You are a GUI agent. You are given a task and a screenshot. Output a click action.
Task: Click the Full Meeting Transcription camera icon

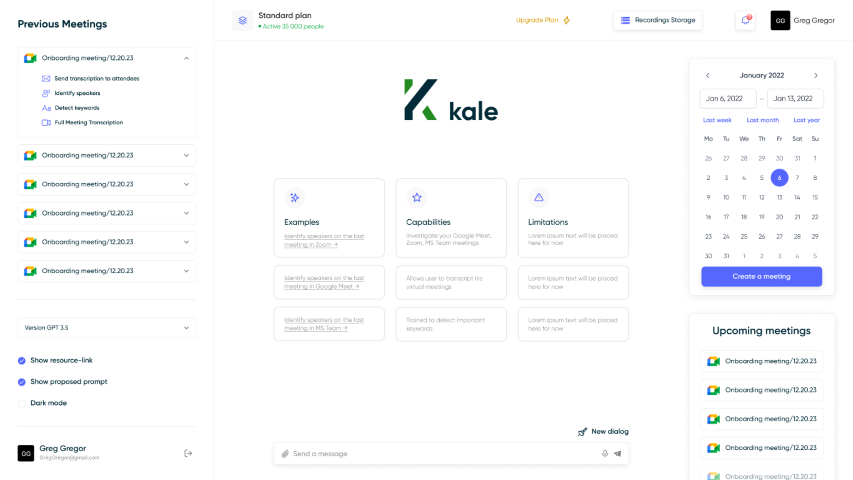point(46,122)
